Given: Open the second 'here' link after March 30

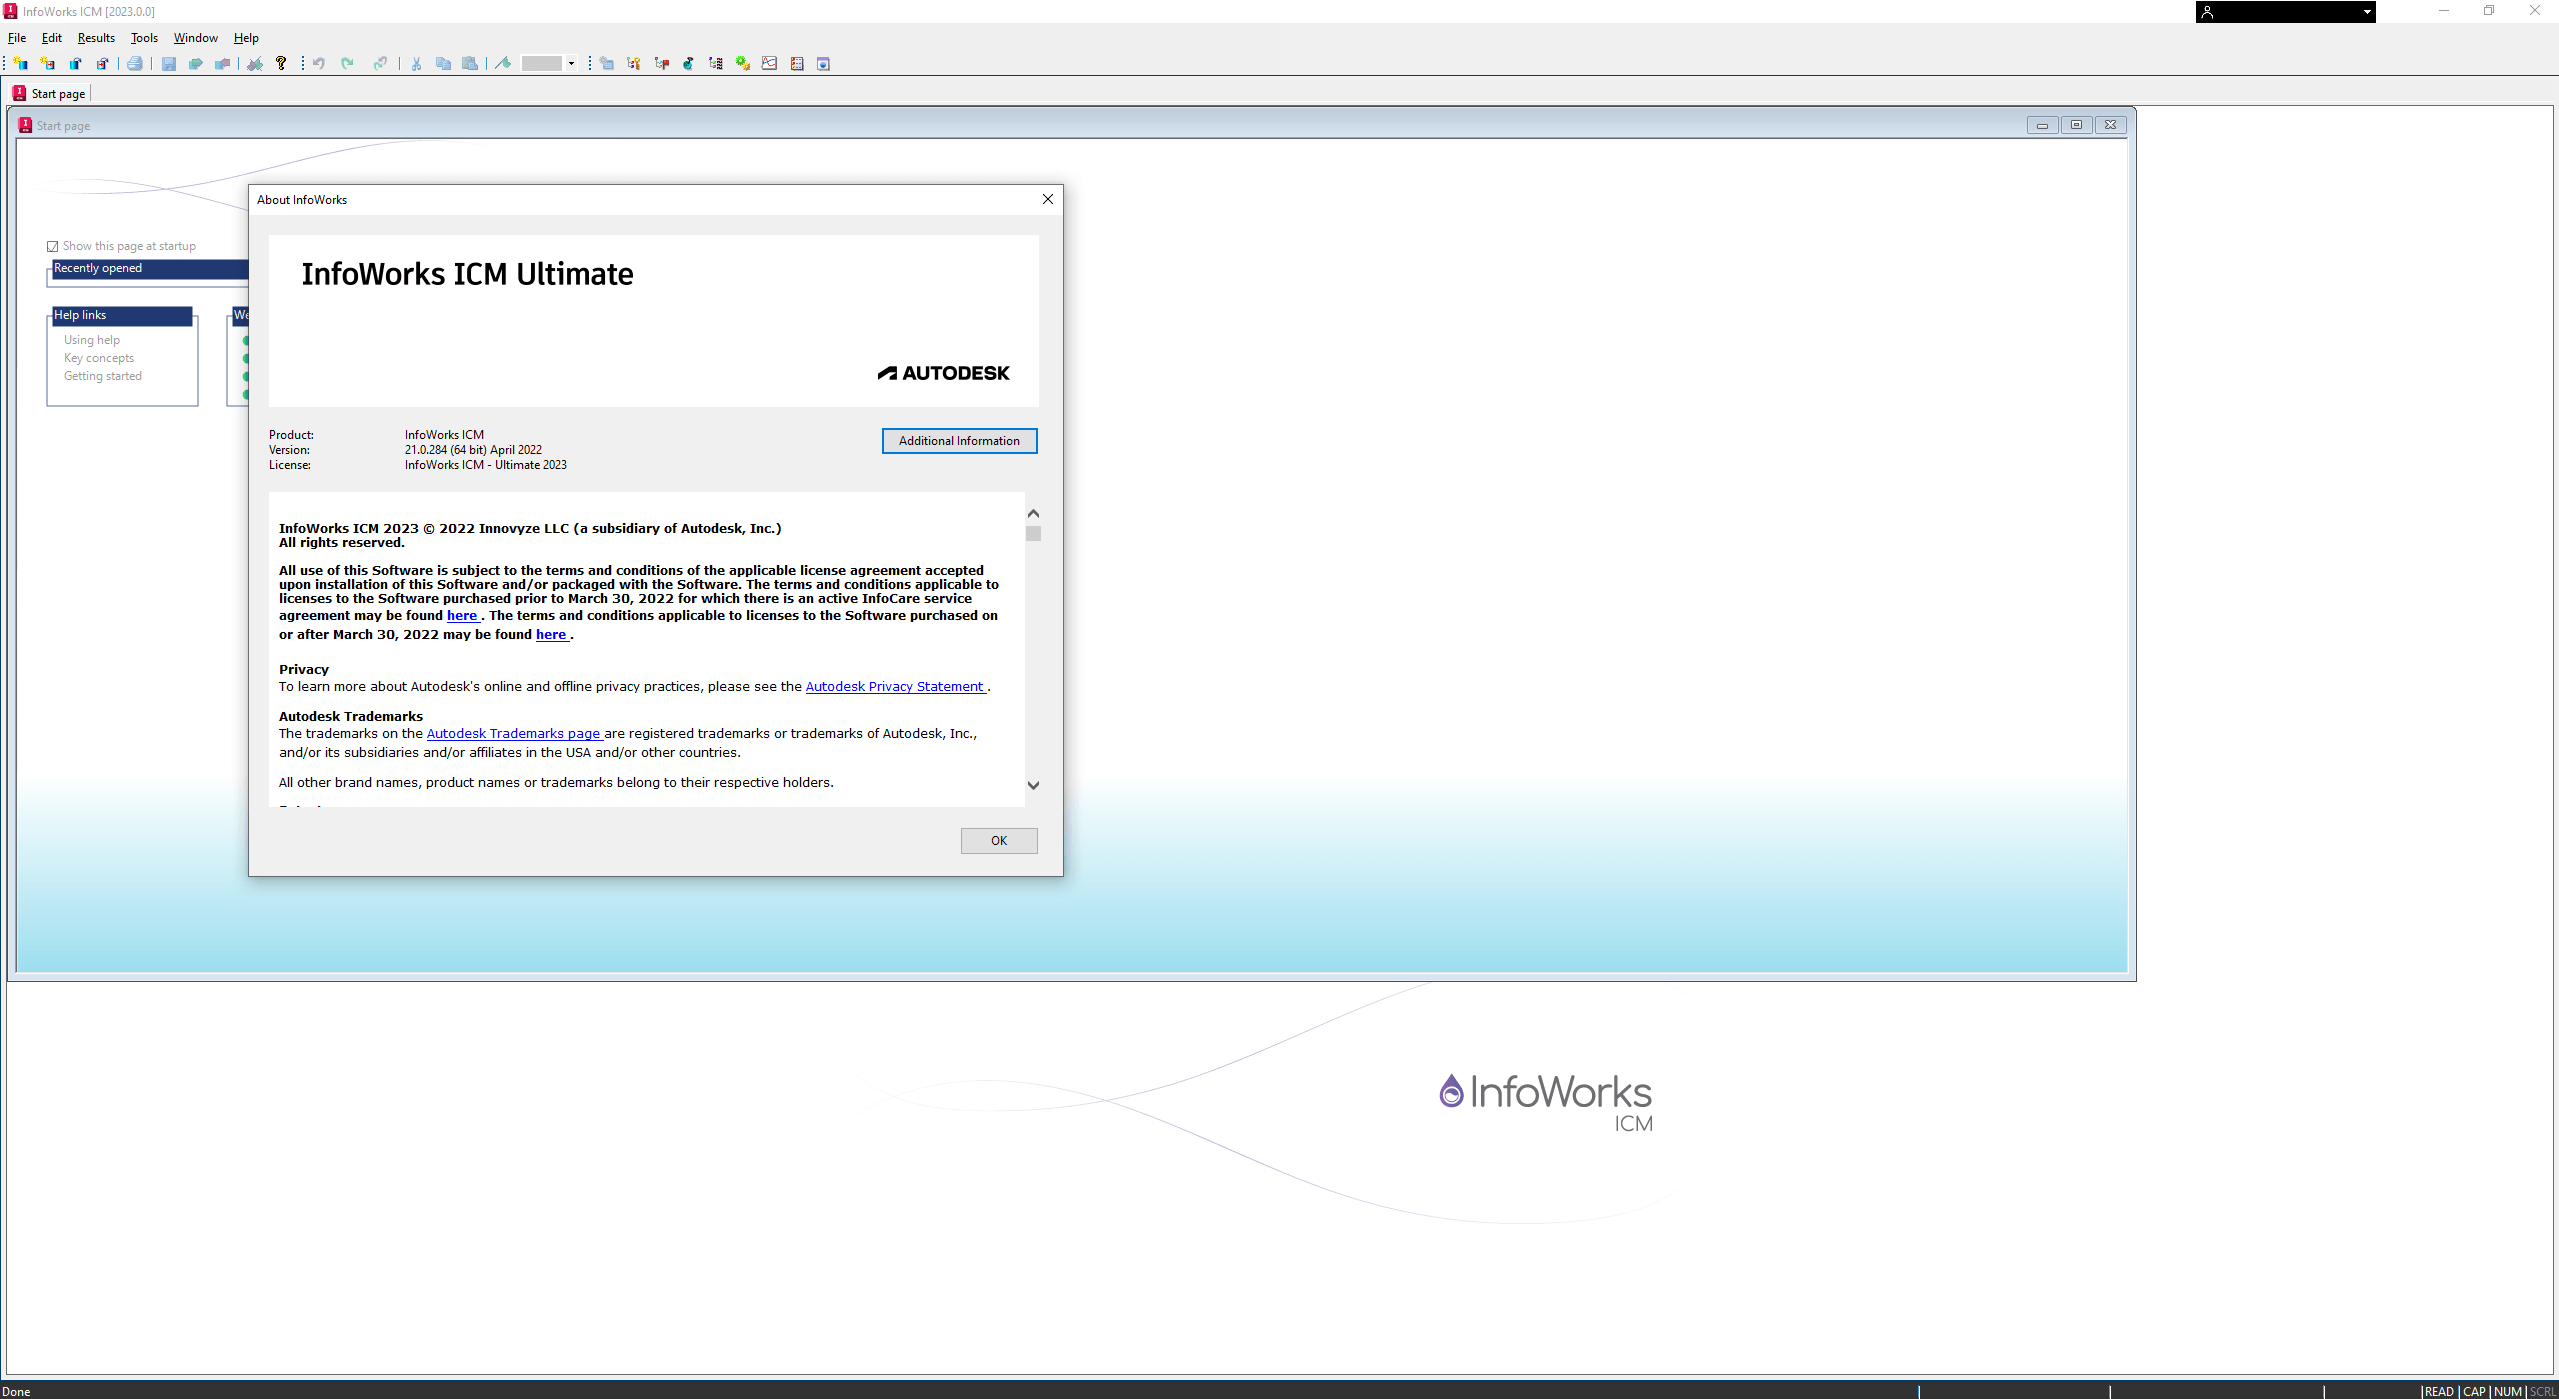Looking at the screenshot, I should [551, 635].
